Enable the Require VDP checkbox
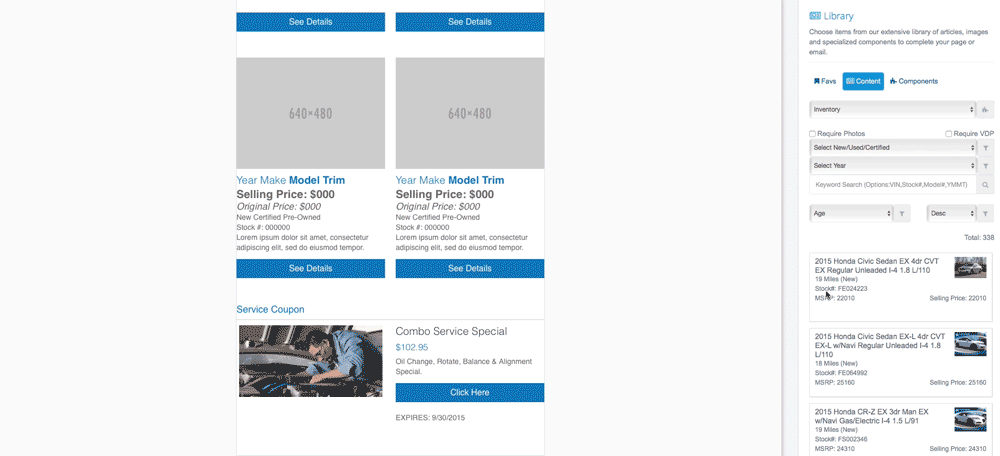Image resolution: width=1000 pixels, height=456 pixels. click(948, 134)
